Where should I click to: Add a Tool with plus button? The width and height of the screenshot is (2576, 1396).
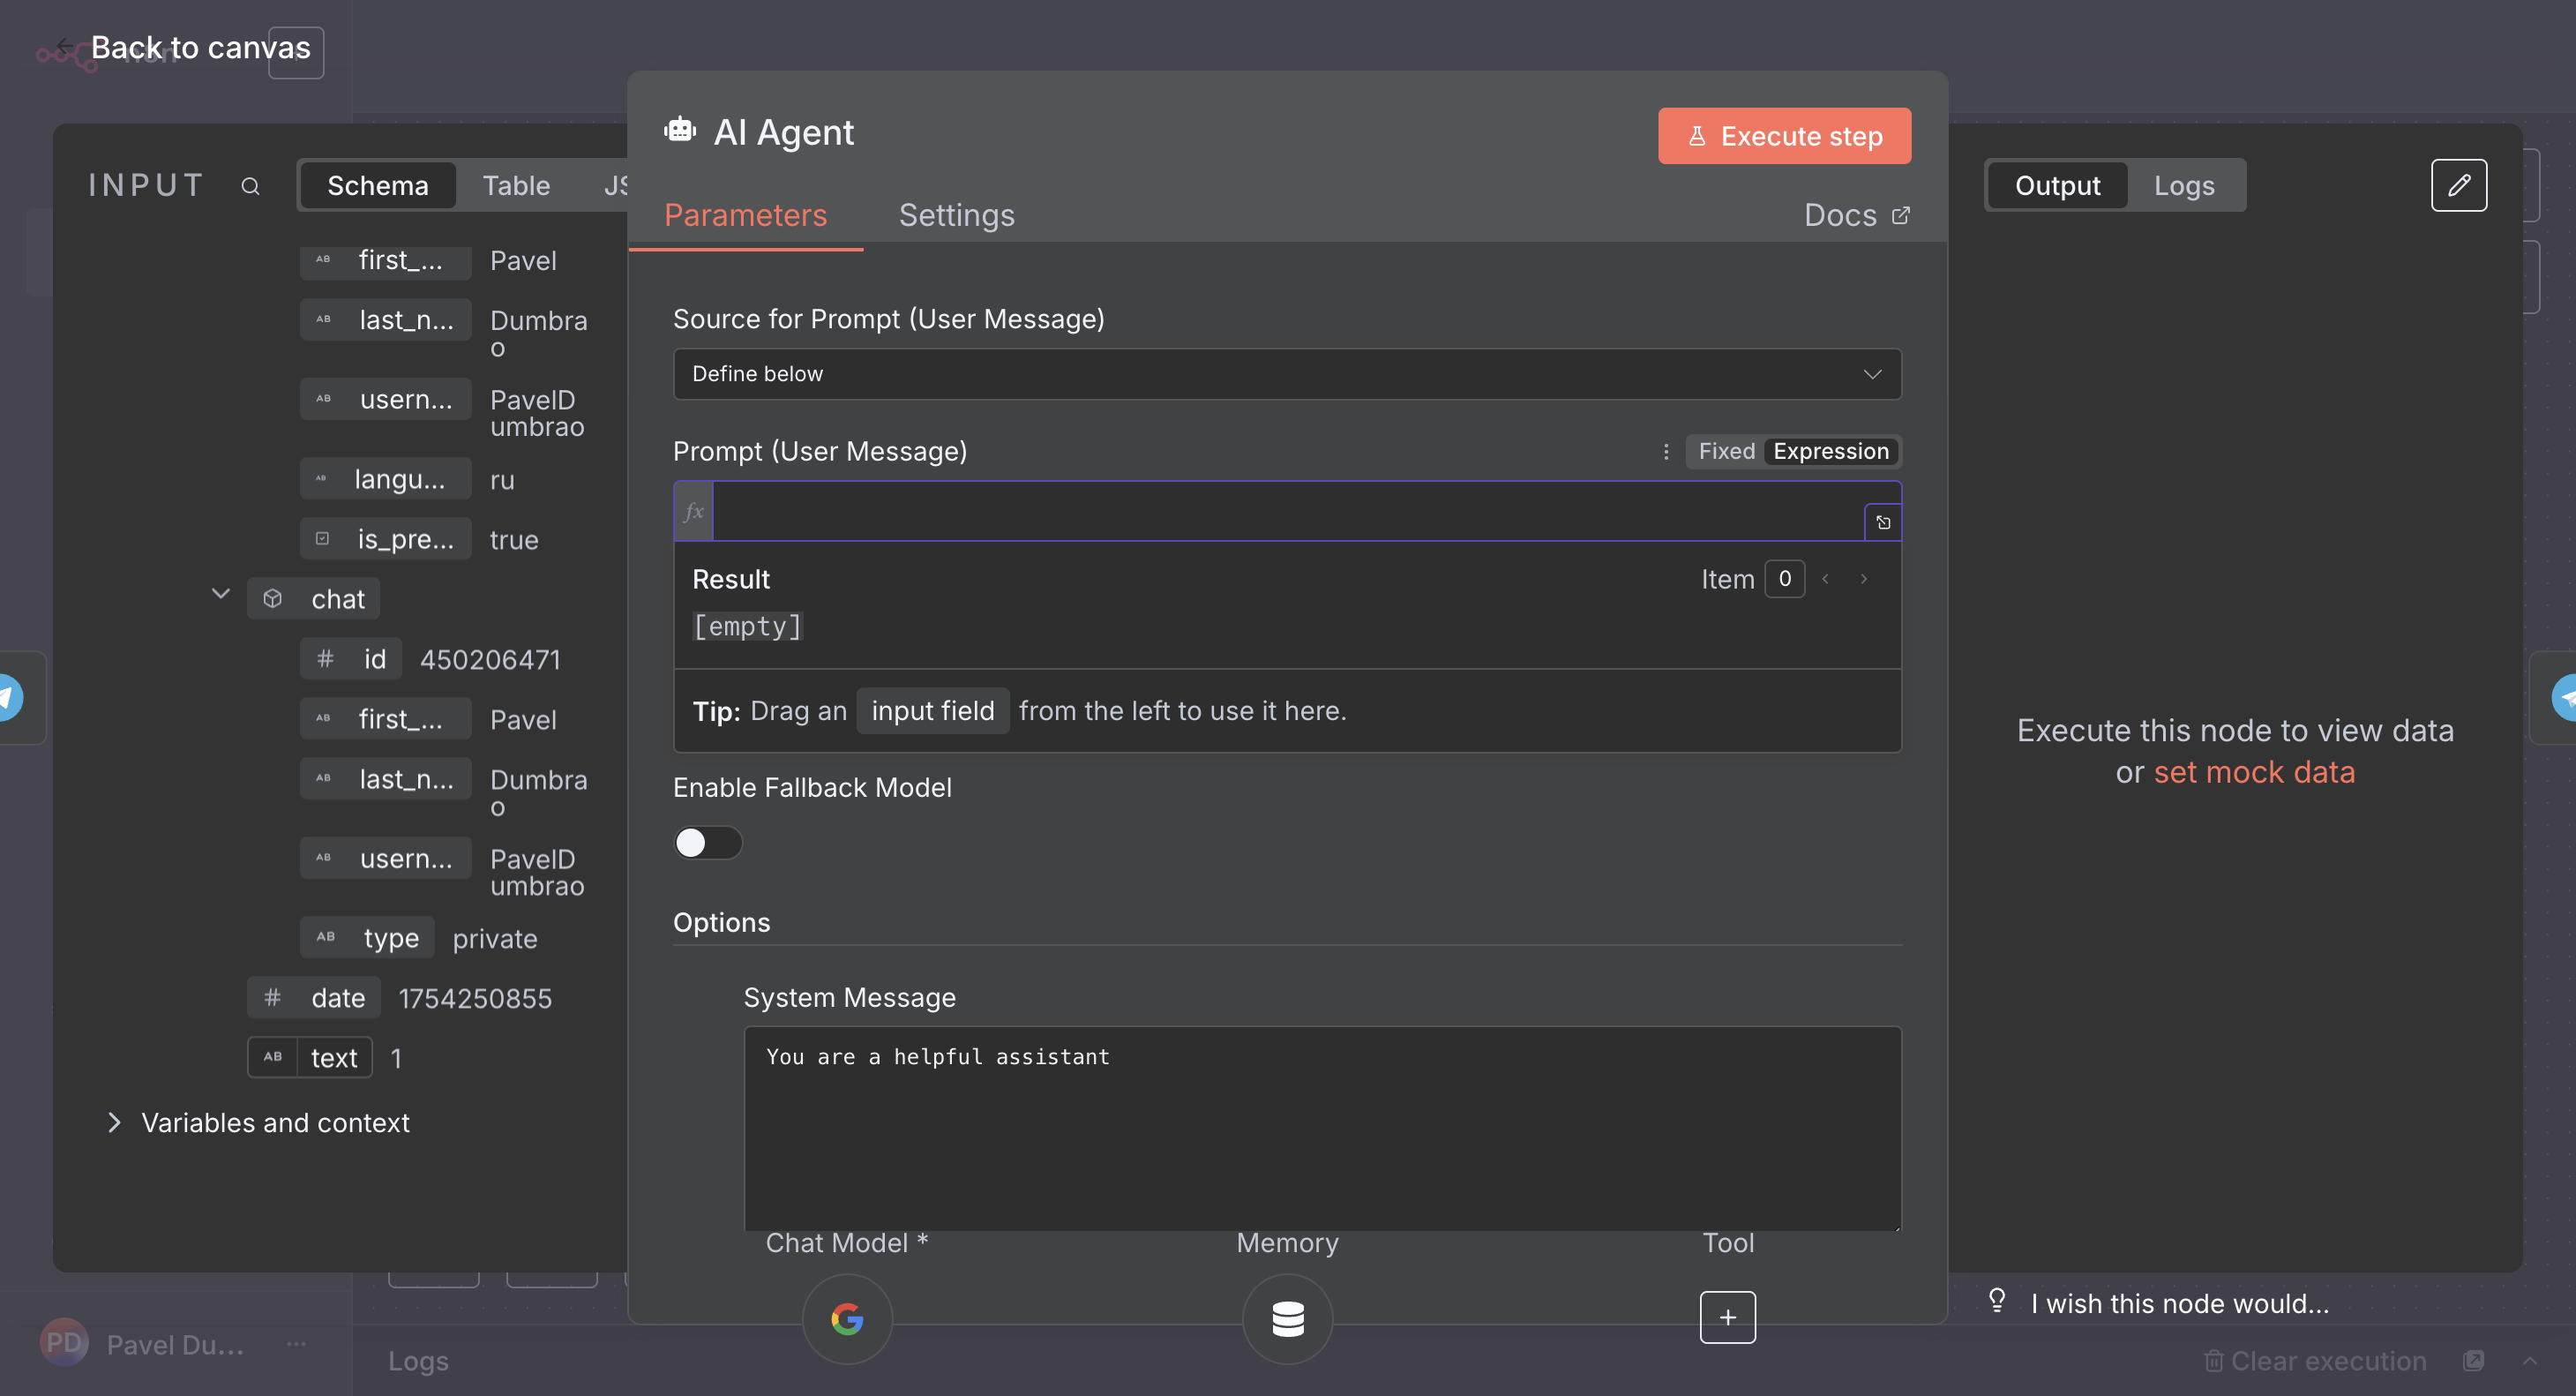(1727, 1317)
